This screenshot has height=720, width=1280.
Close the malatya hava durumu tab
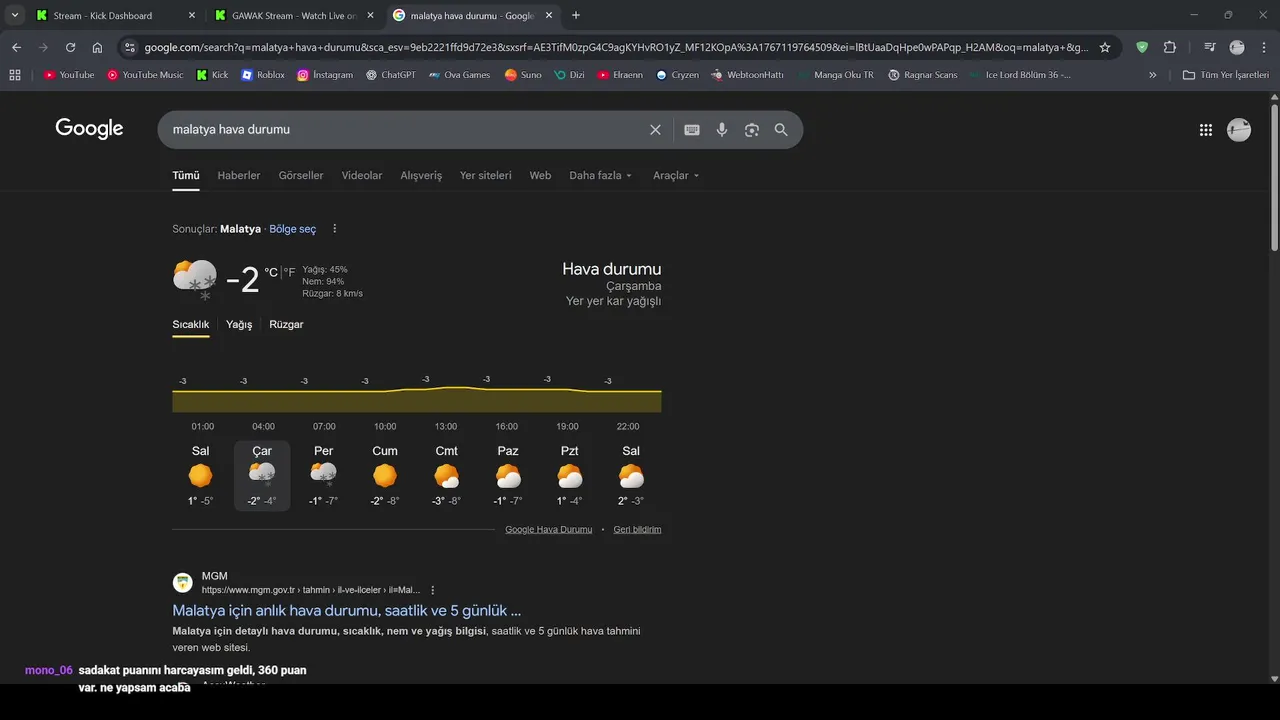(550, 15)
